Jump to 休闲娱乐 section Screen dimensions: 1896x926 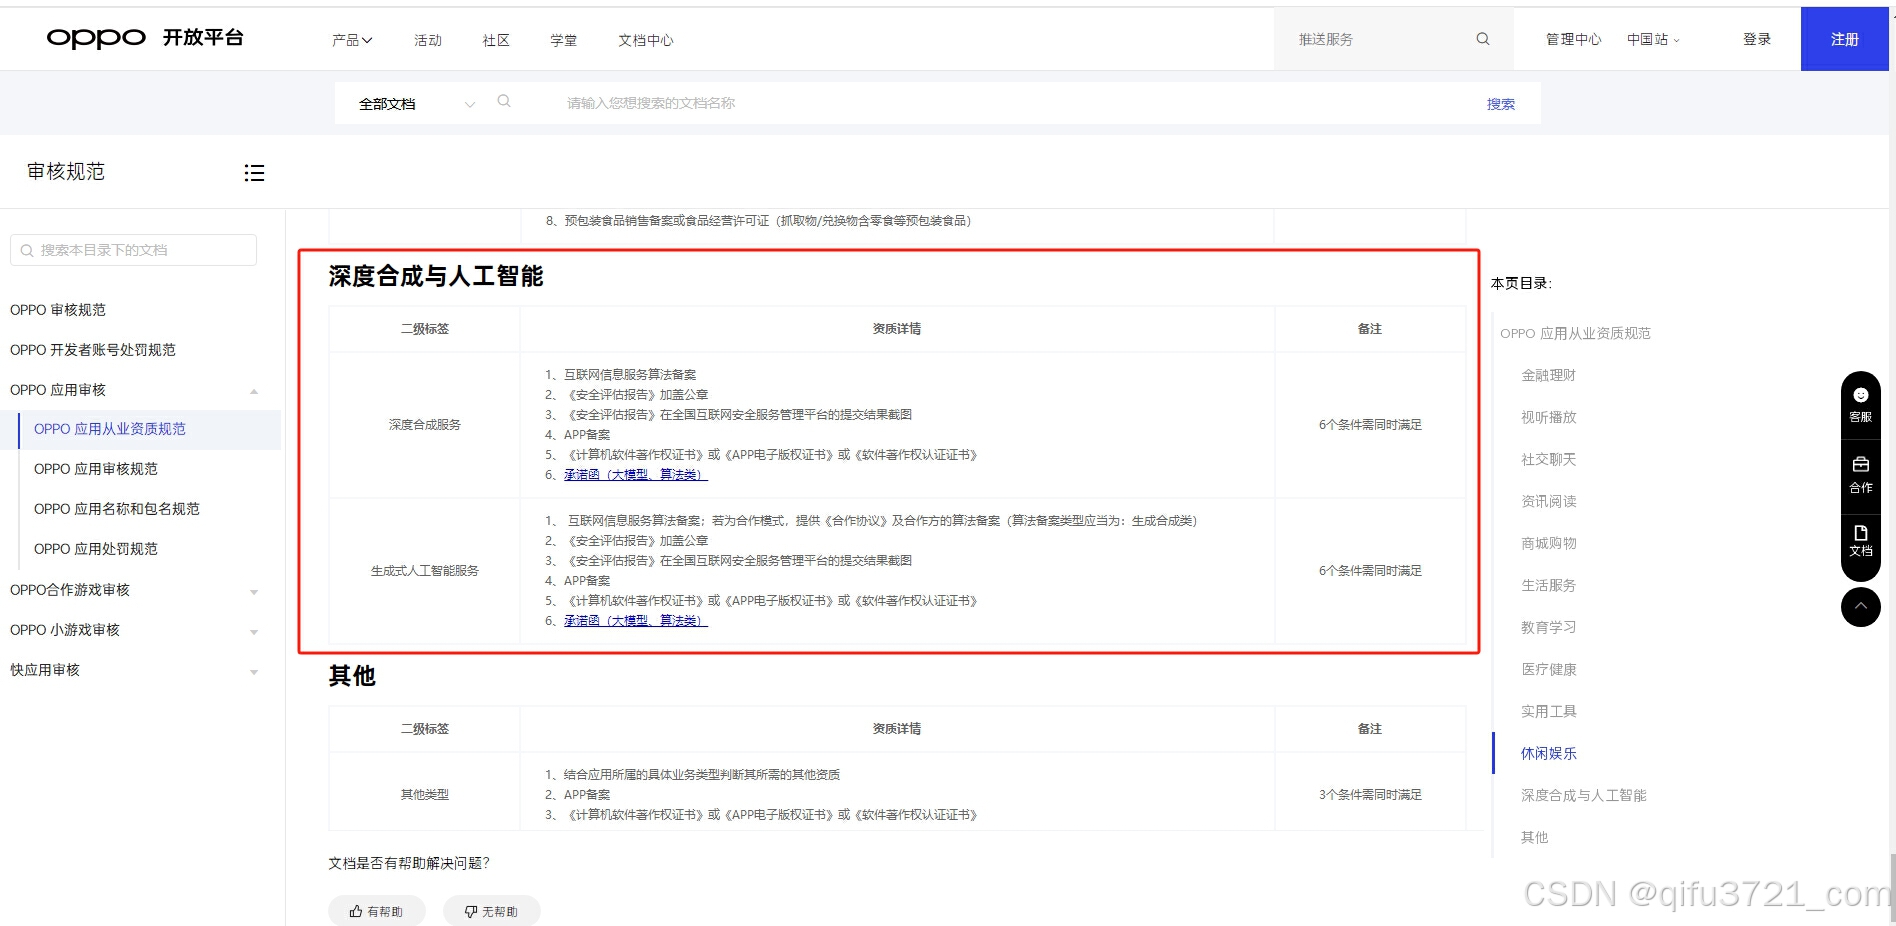tap(1548, 753)
